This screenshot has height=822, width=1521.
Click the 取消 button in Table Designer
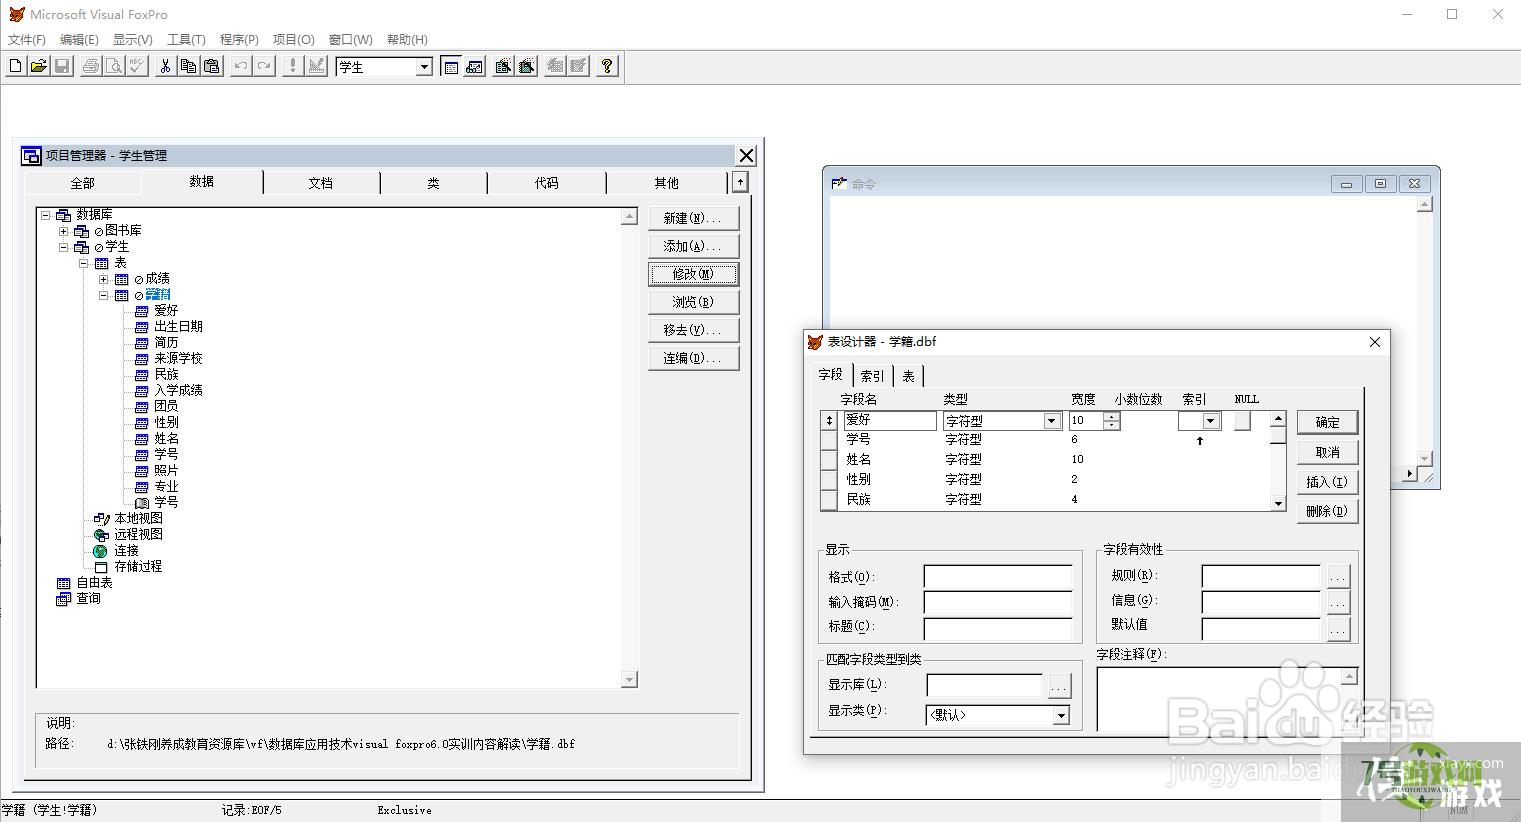pyautogui.click(x=1327, y=452)
